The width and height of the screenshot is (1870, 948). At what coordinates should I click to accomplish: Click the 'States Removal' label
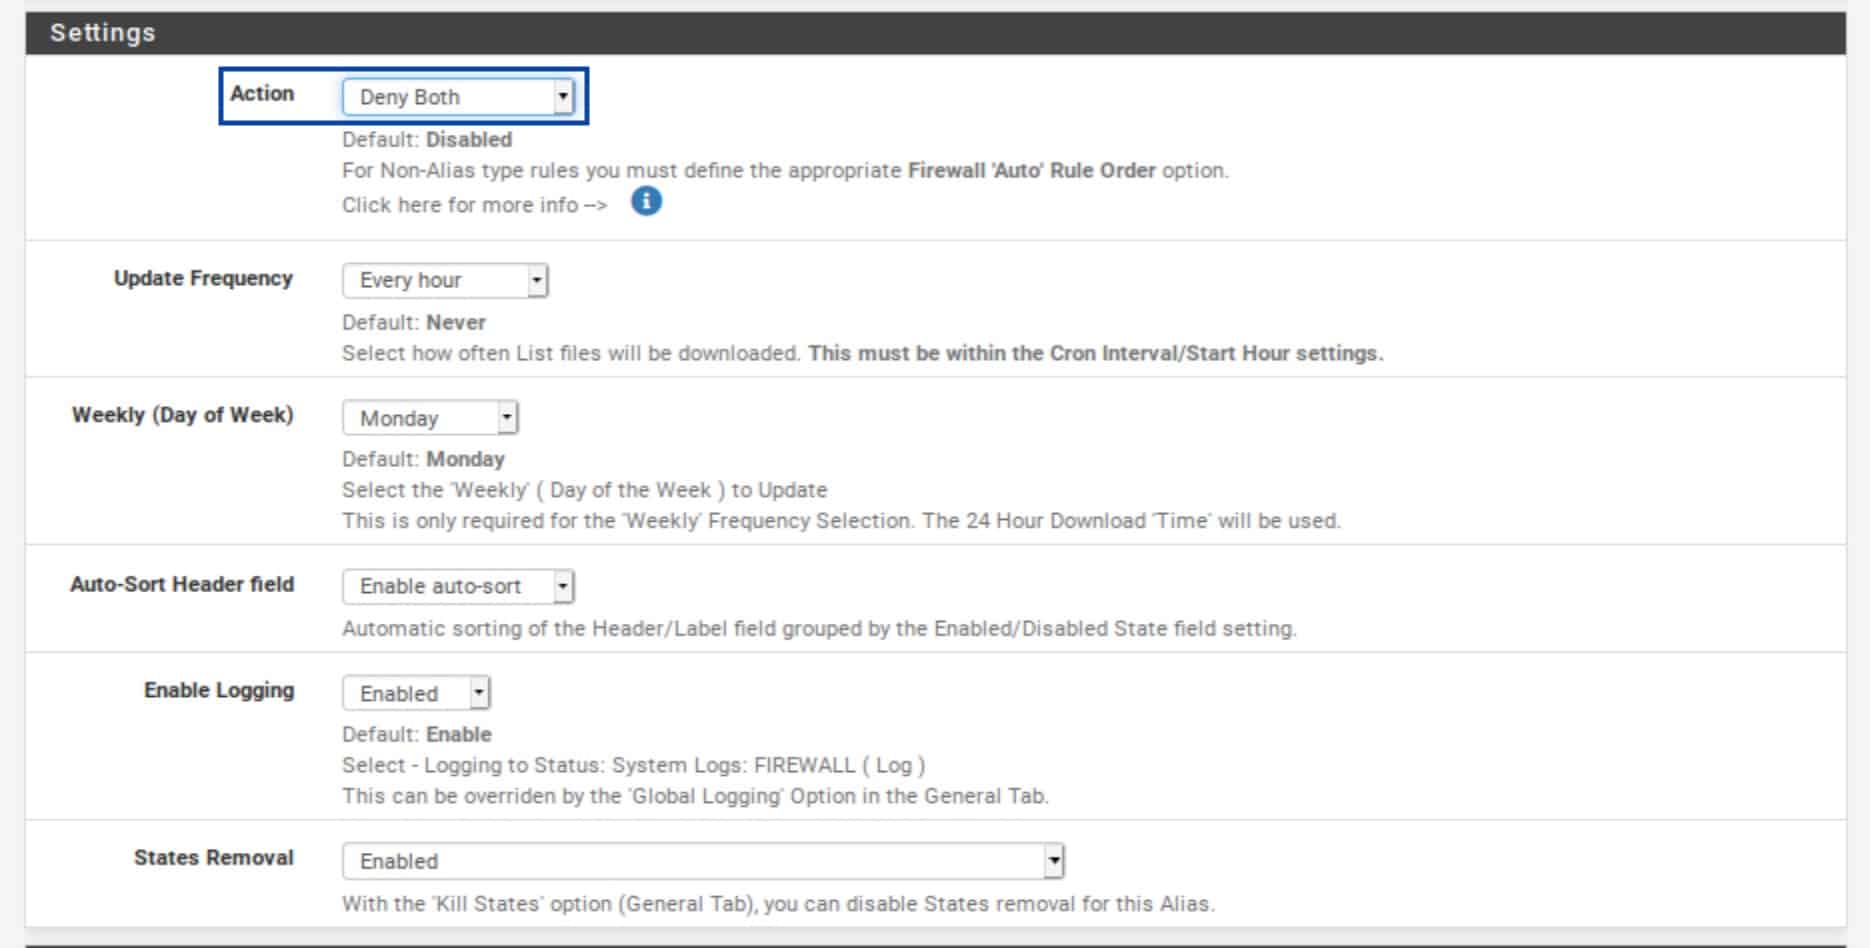(214, 858)
